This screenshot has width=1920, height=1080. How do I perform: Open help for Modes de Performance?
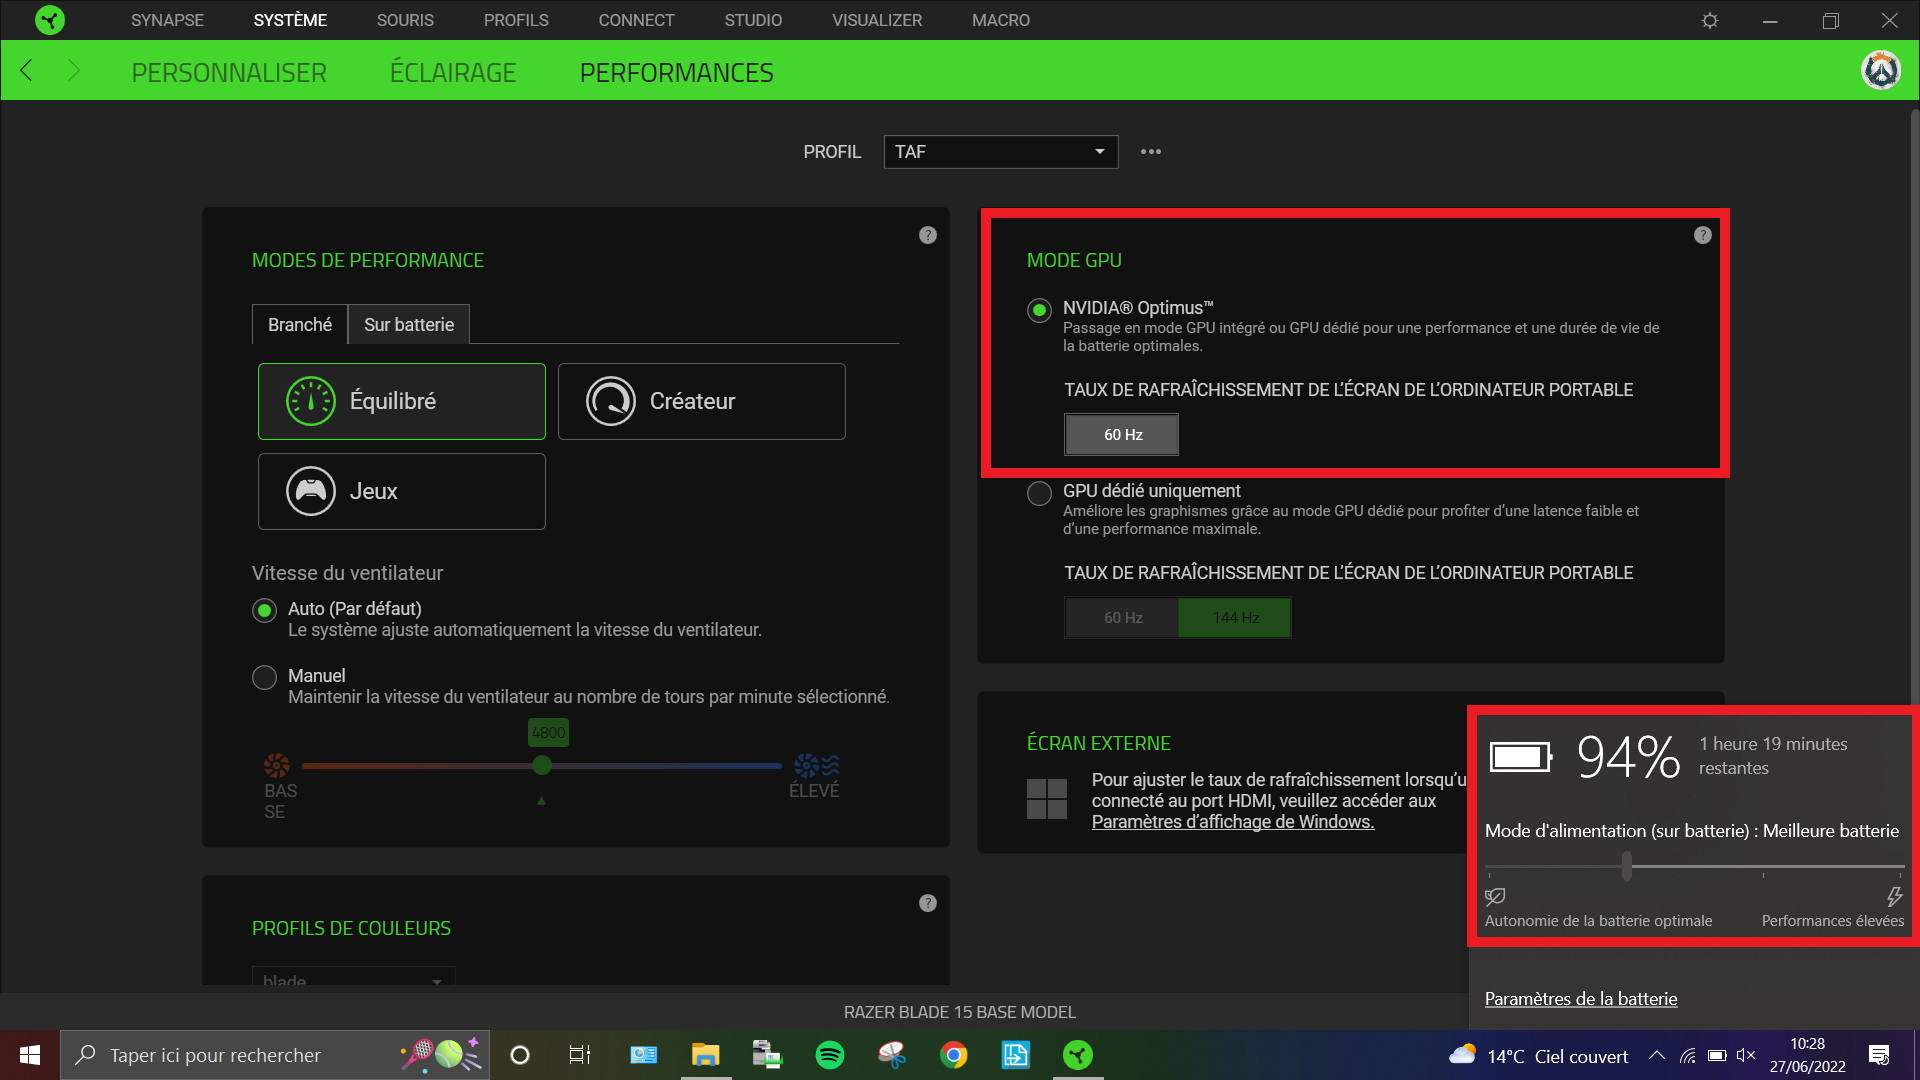928,235
